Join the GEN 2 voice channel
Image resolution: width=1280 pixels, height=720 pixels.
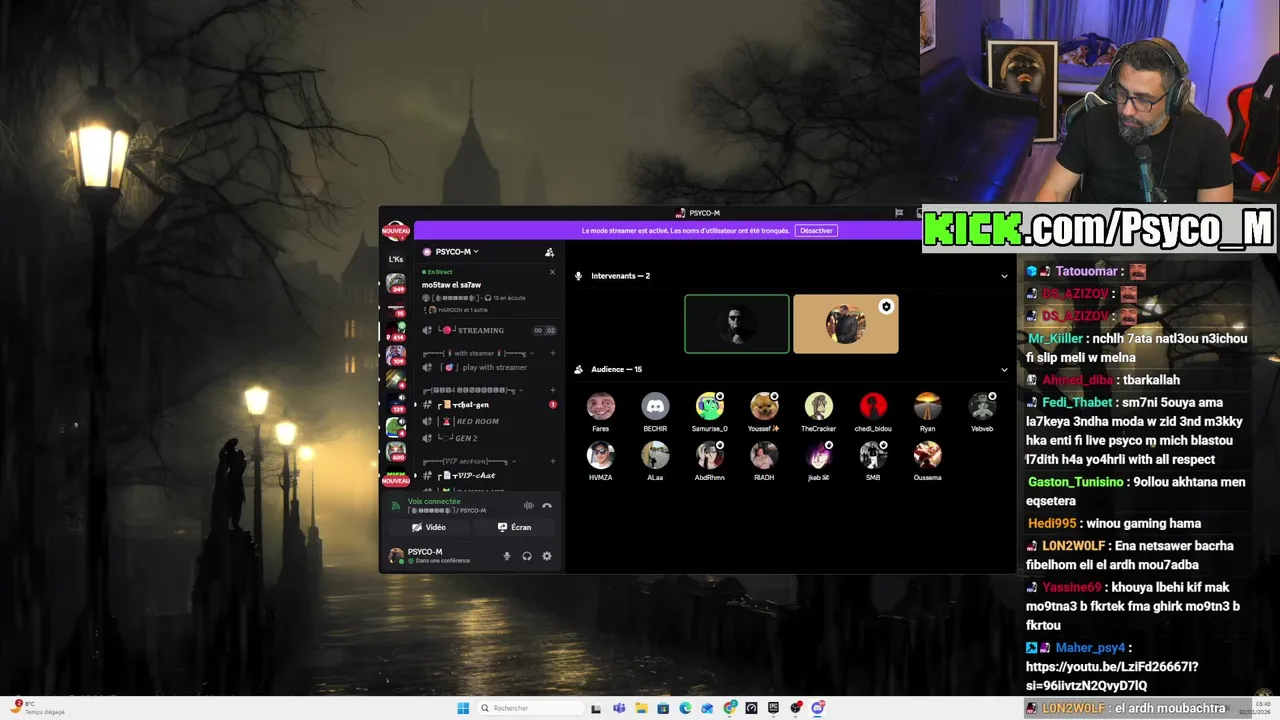pos(490,438)
